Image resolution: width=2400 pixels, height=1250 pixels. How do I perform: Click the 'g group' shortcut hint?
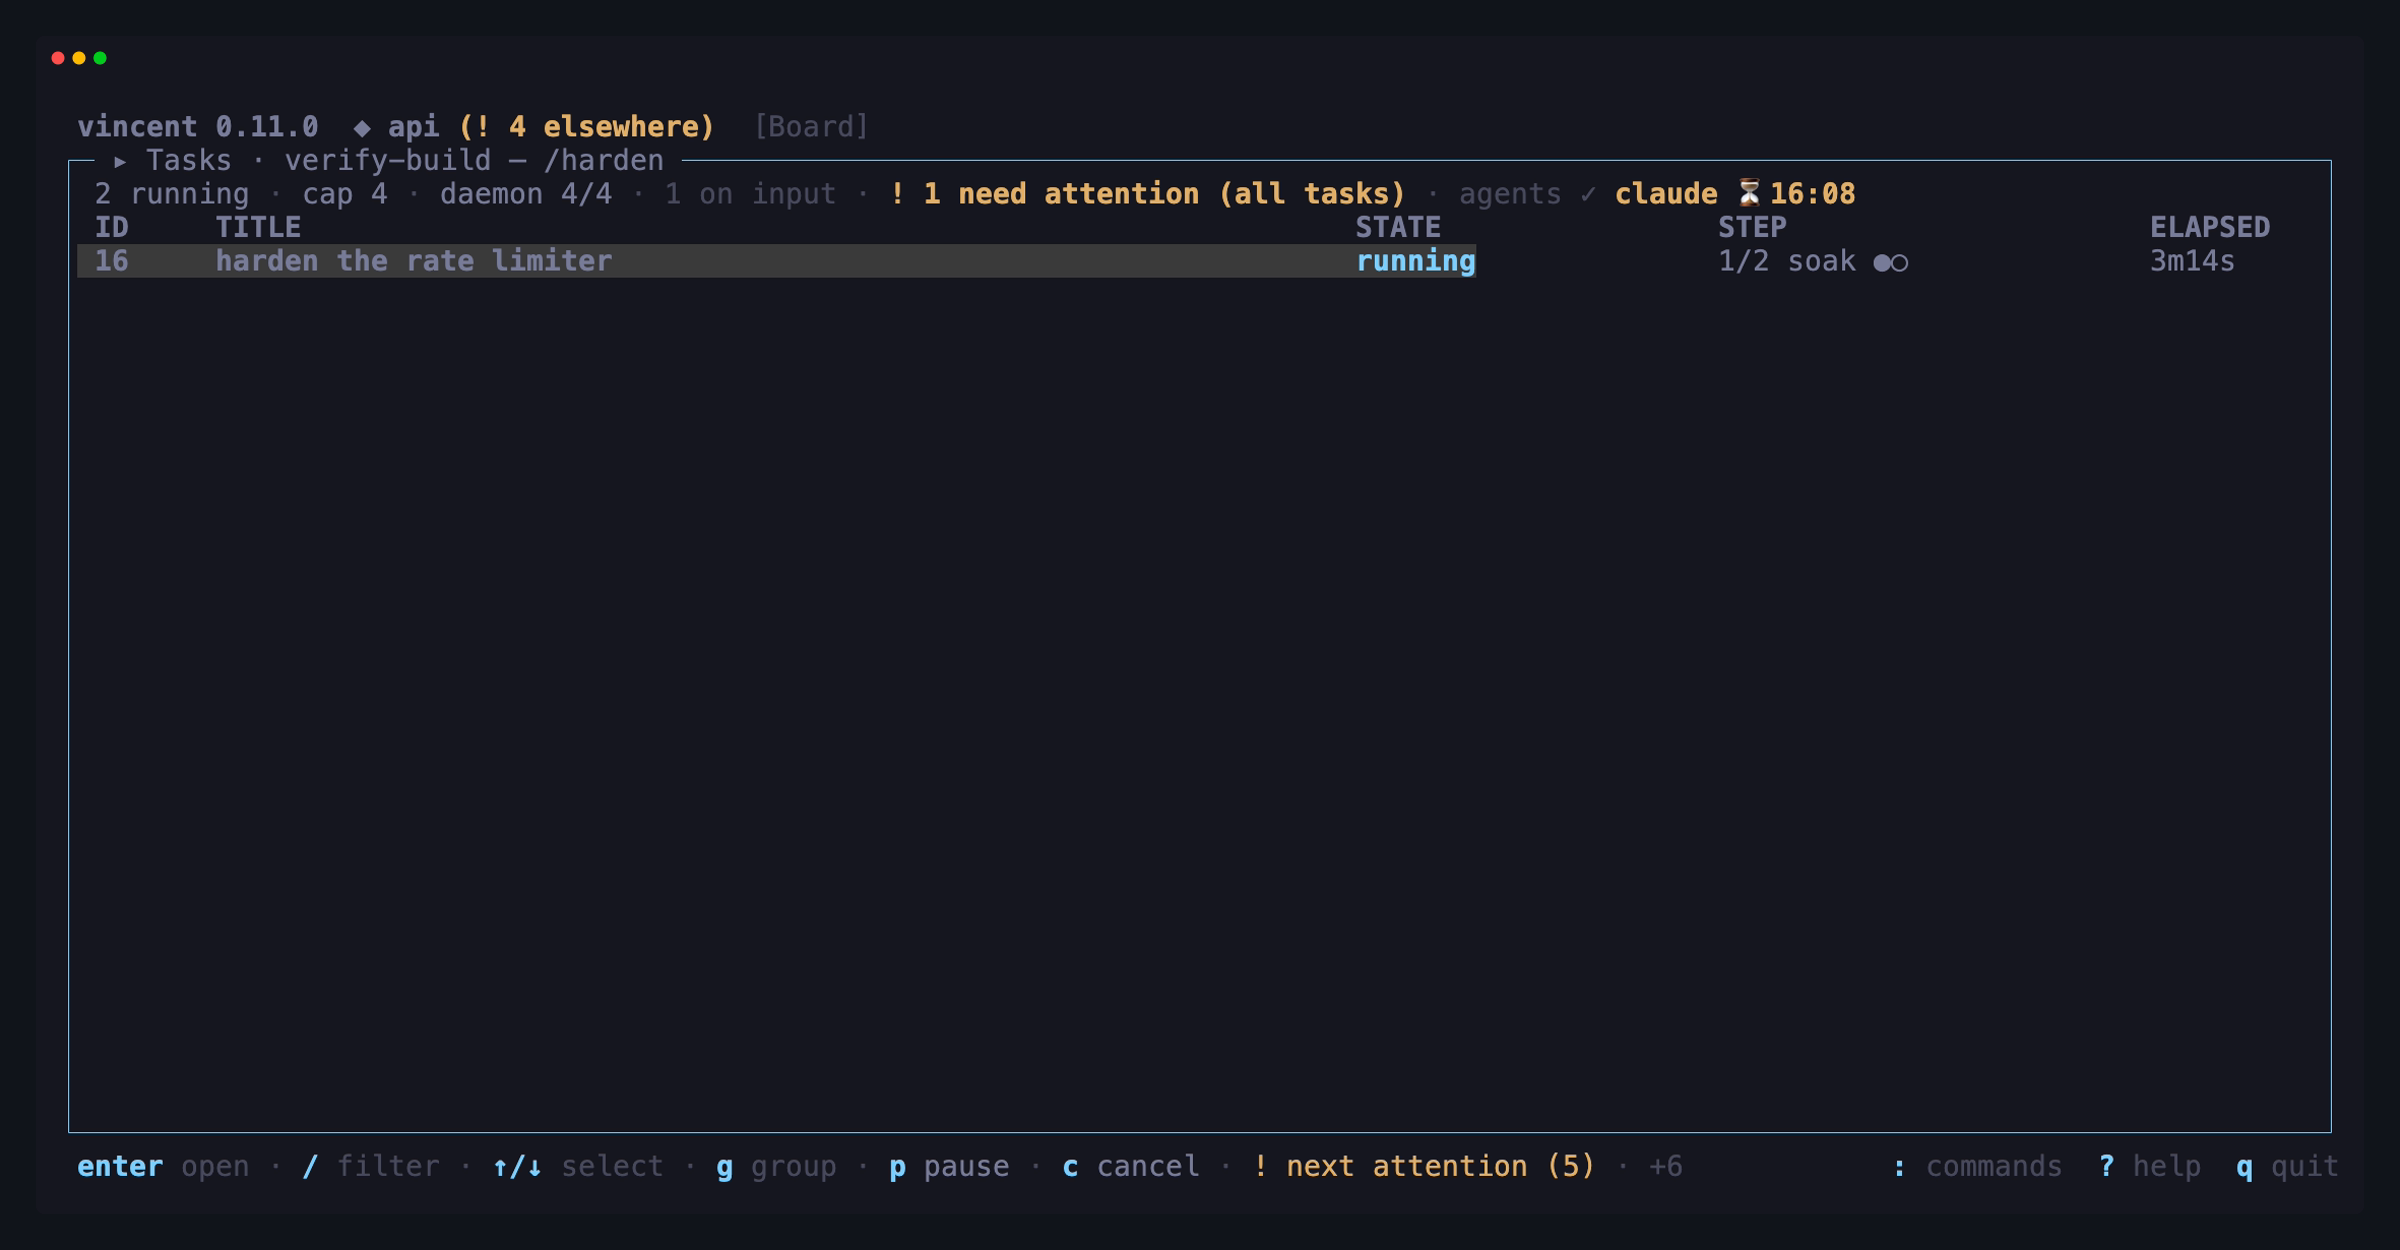pos(777,1166)
